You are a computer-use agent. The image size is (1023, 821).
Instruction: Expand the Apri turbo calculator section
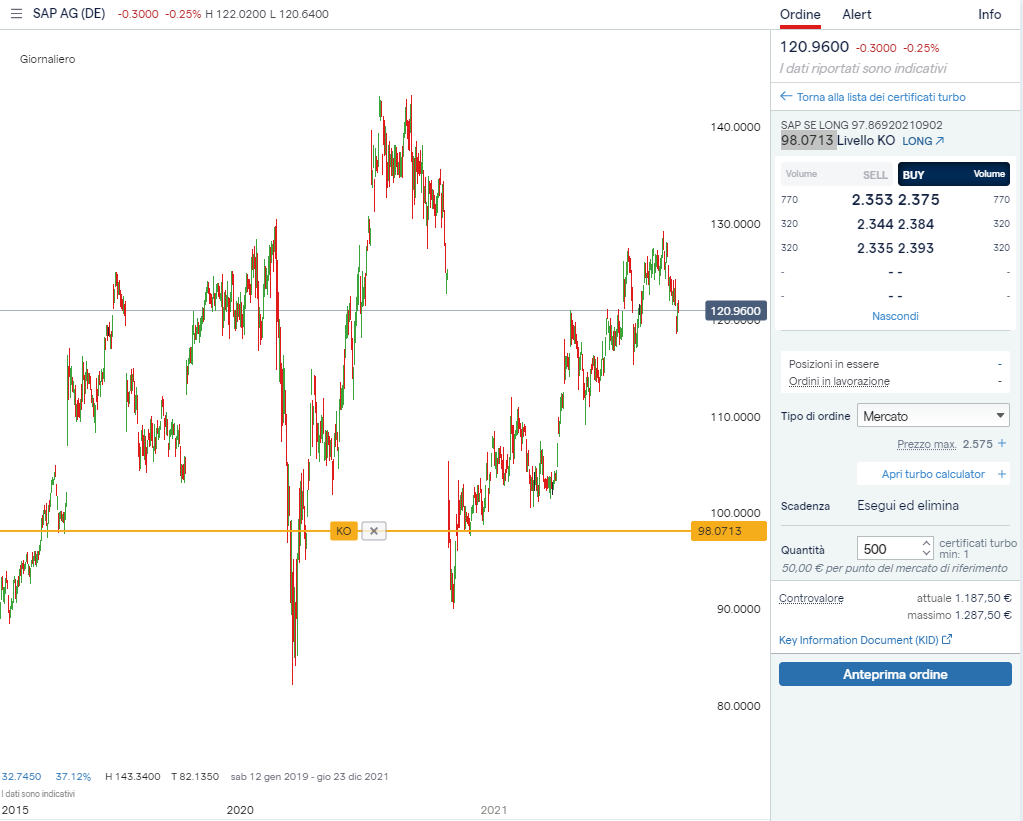pyautogui.click(x=932, y=474)
